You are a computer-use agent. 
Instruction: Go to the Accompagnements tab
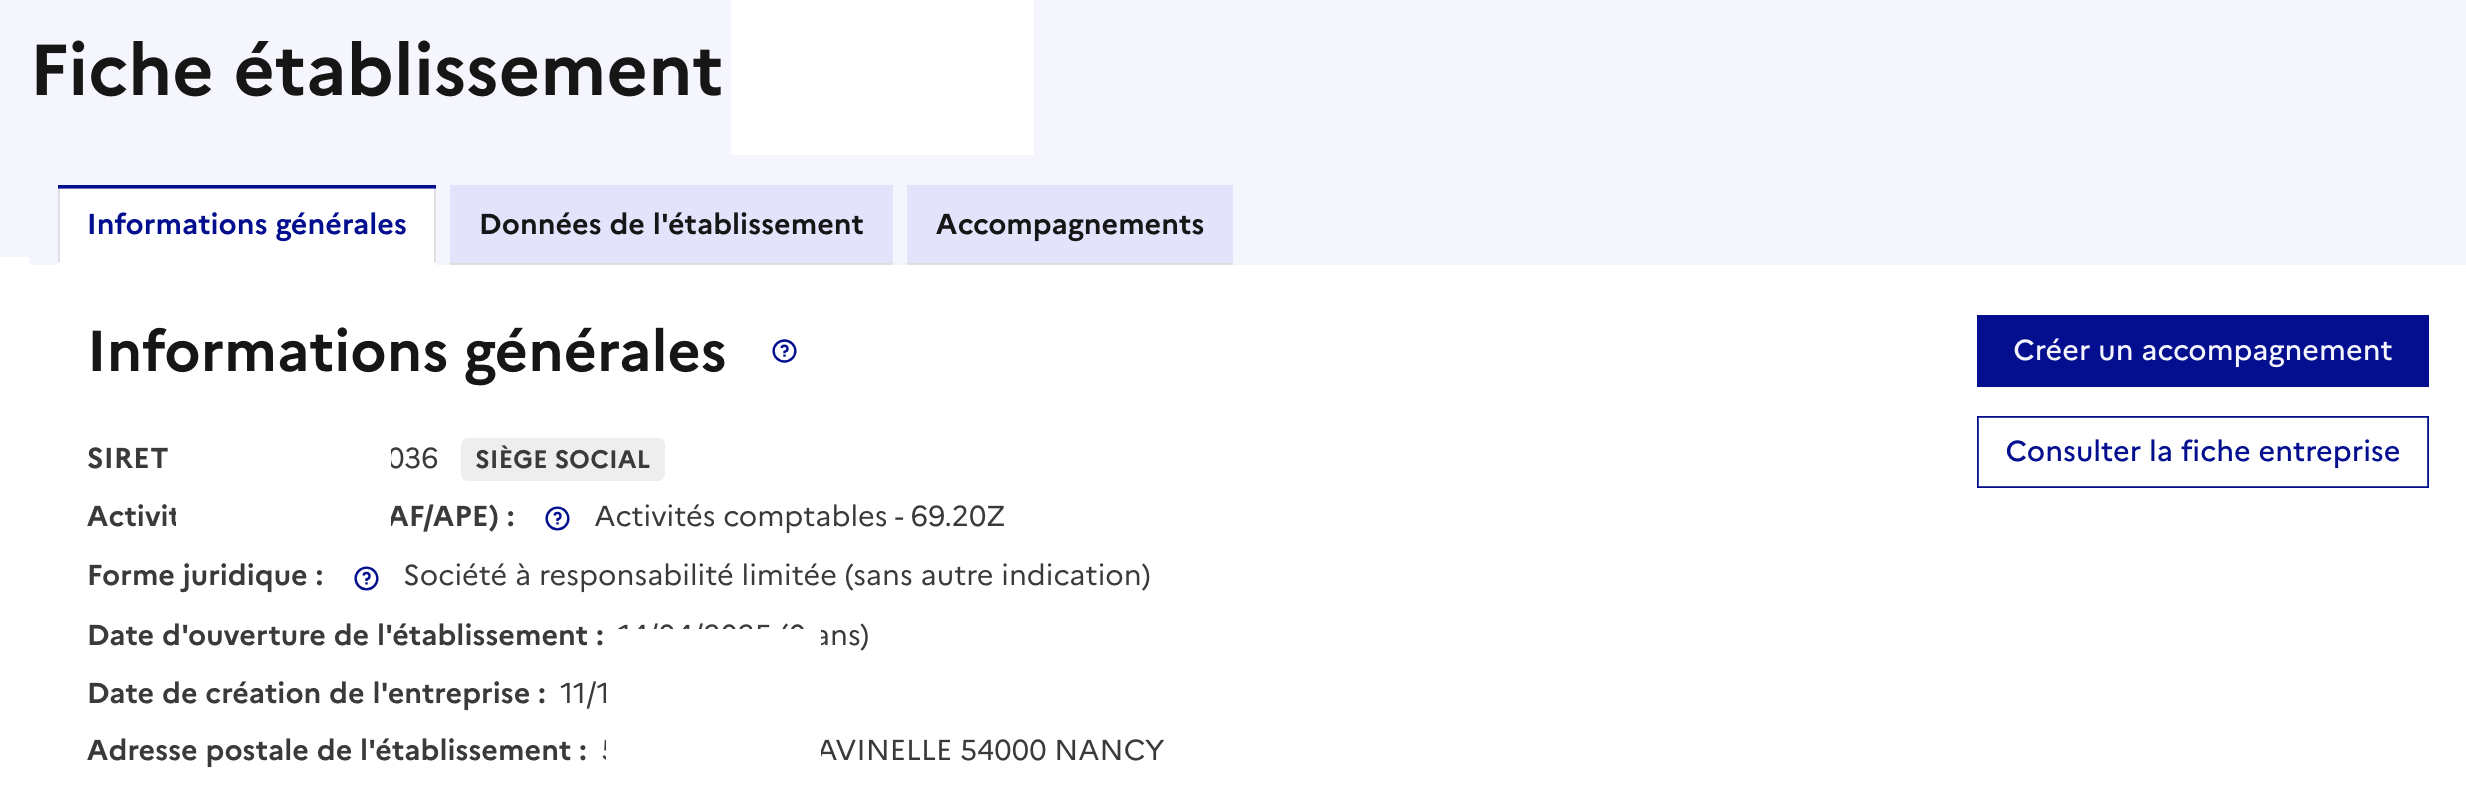click(x=1069, y=225)
